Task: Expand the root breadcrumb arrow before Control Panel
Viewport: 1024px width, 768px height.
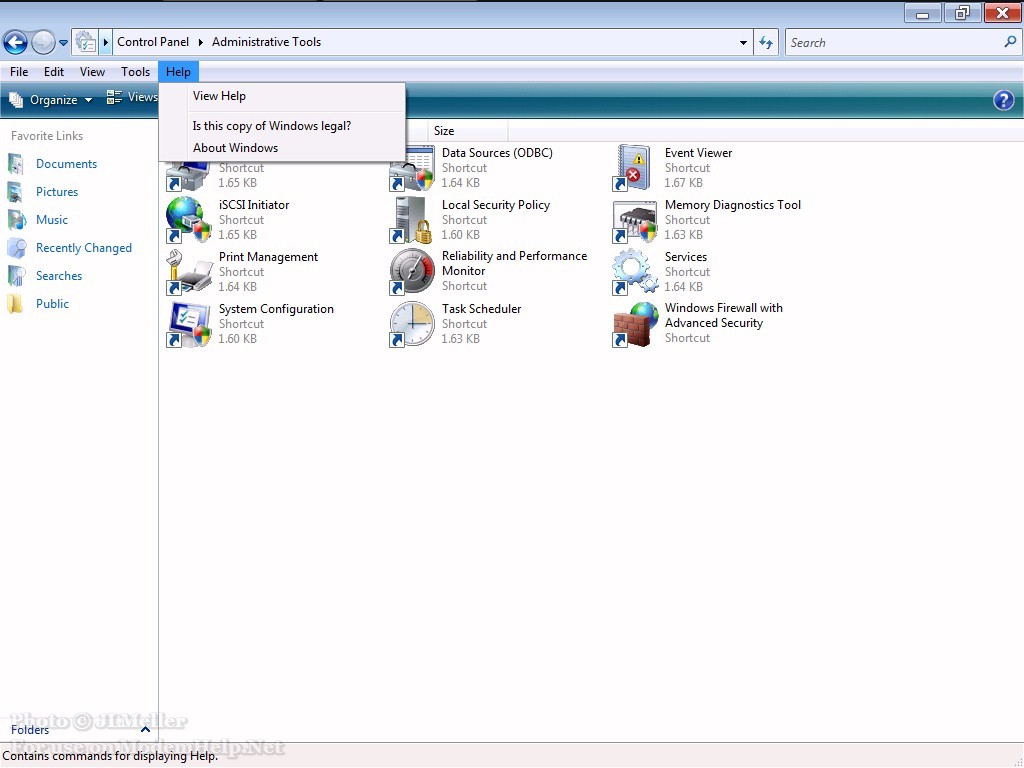Action: coord(105,42)
